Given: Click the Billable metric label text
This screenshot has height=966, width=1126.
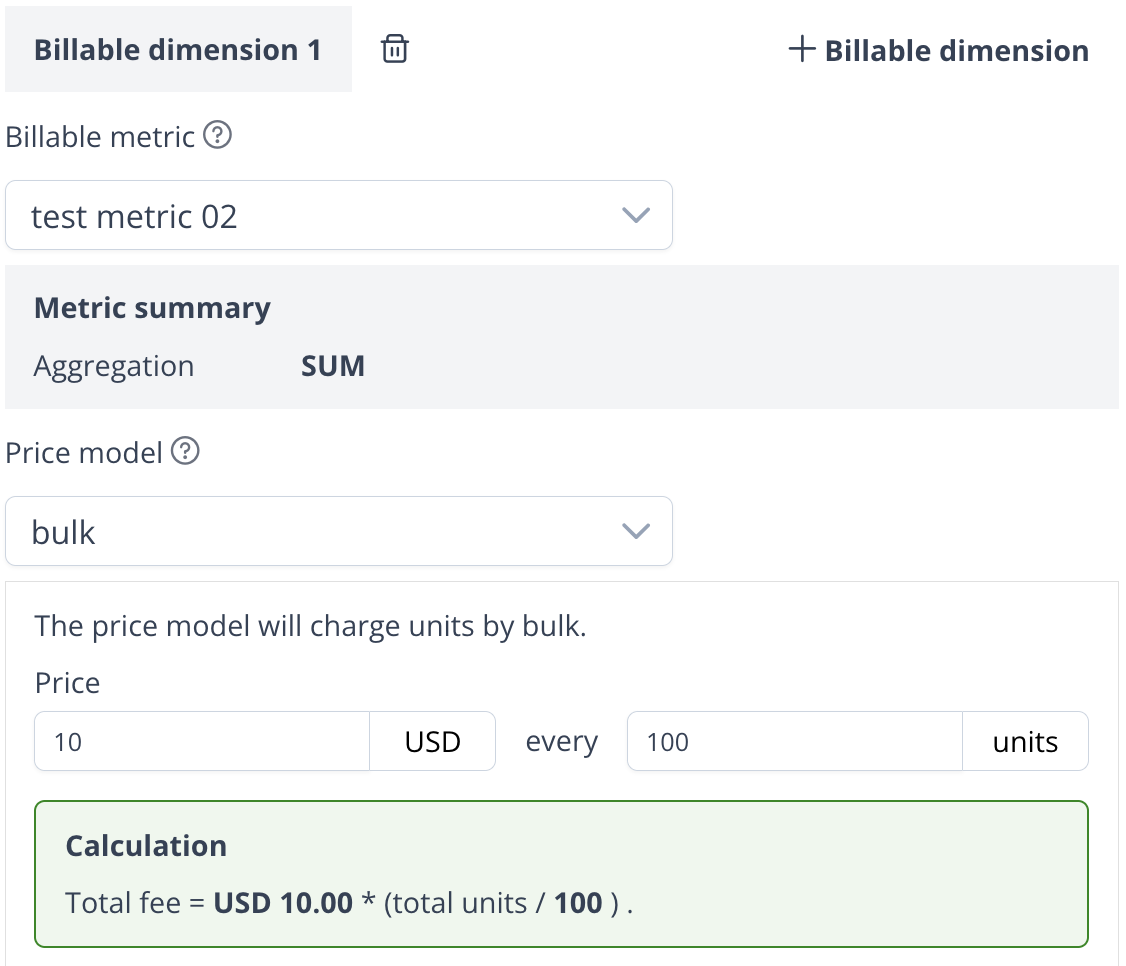Looking at the screenshot, I should coord(100,136).
